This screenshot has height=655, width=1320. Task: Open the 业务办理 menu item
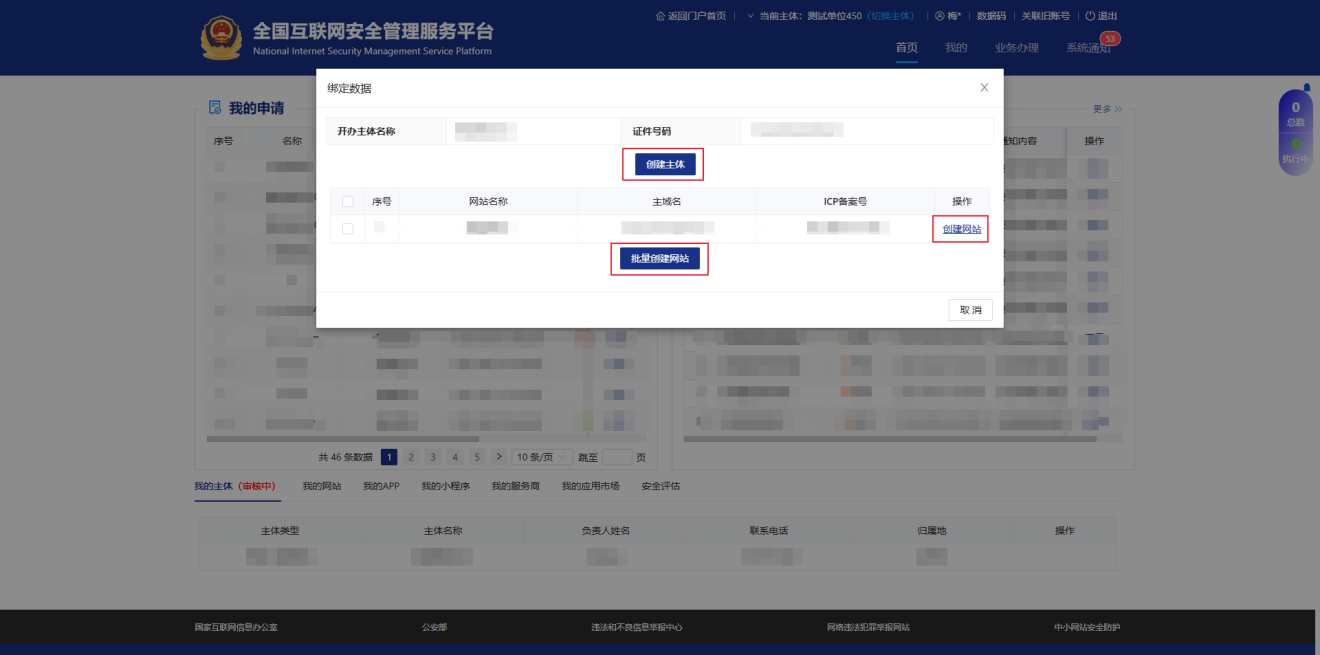(1016, 48)
